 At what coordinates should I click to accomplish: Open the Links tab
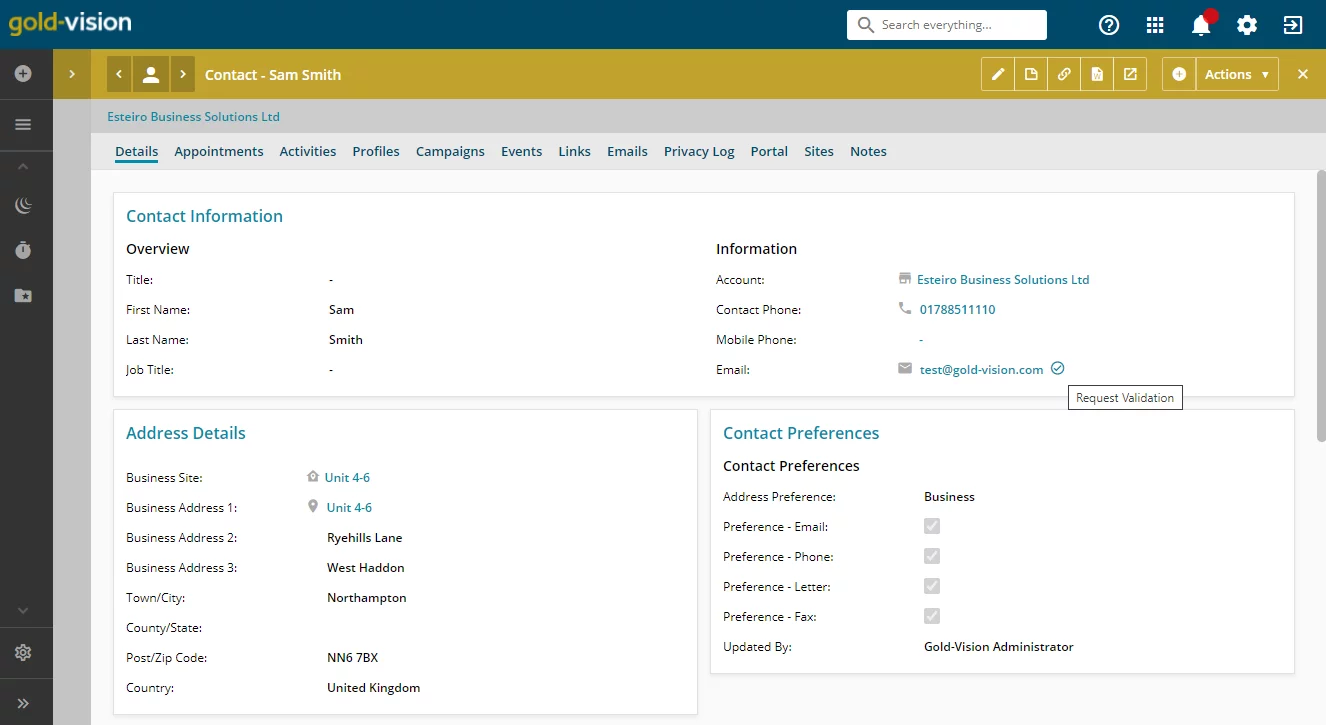click(x=575, y=151)
